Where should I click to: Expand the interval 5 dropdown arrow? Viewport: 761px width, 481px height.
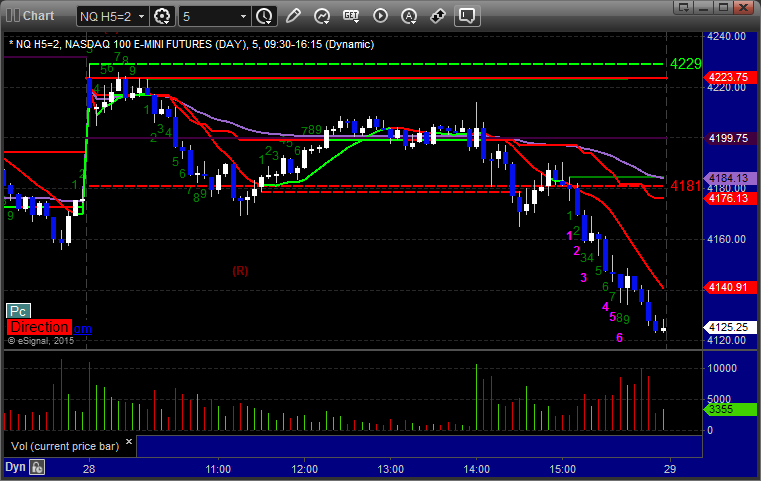(x=243, y=17)
